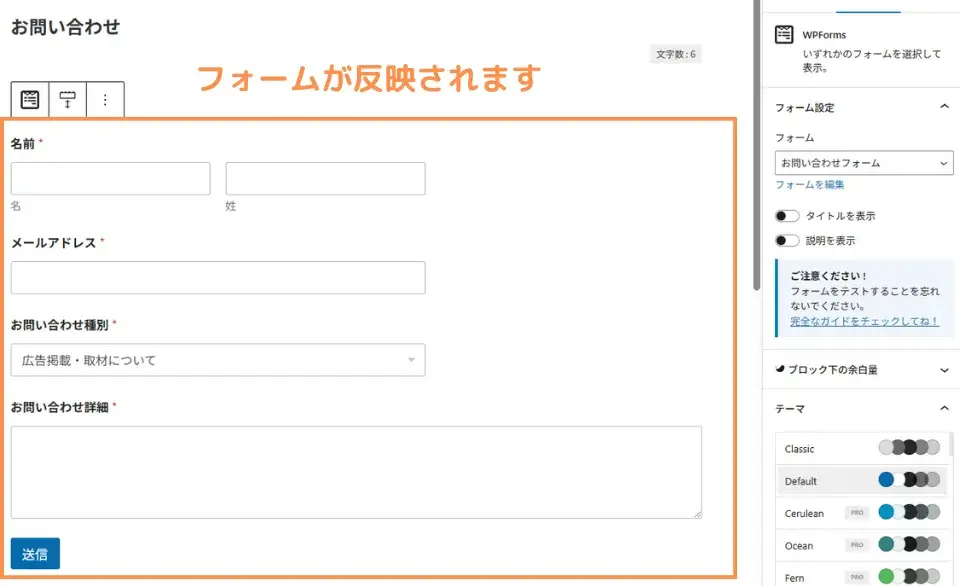Toggle the タイトルを表示 switch
The height and width of the screenshot is (586, 960).
pos(787,216)
